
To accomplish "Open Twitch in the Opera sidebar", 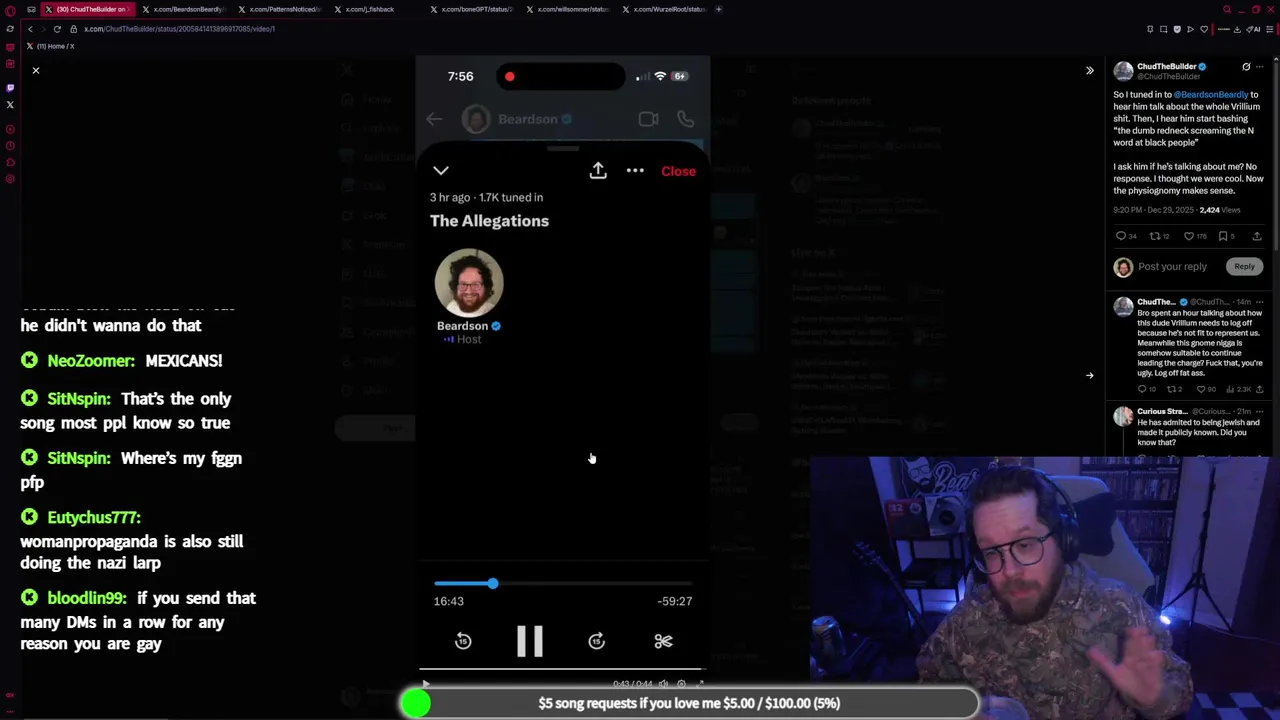I will point(10,87).
